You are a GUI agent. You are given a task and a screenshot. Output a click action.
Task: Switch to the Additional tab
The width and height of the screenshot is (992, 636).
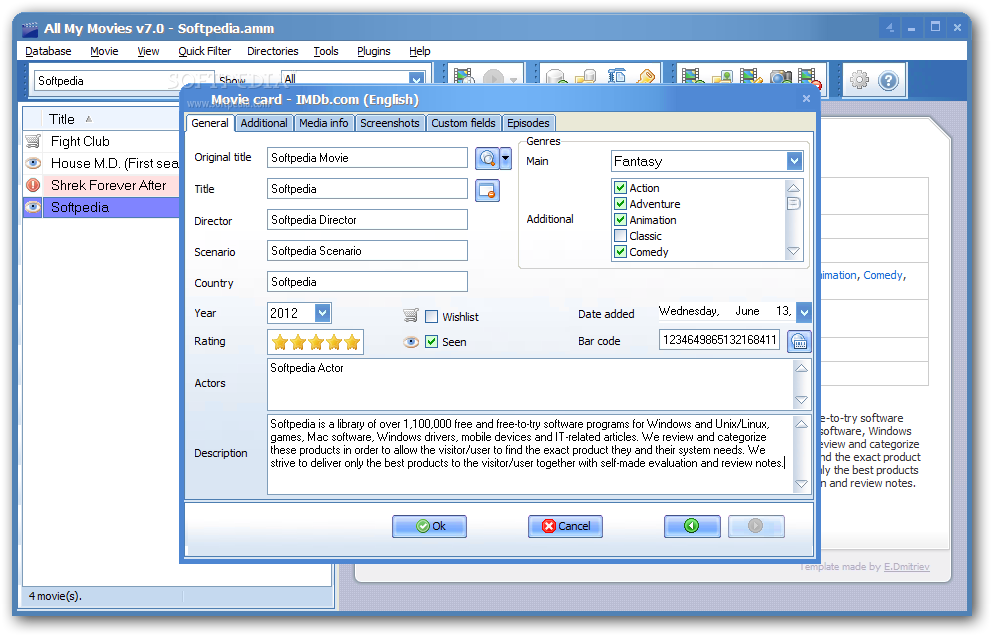coord(264,123)
